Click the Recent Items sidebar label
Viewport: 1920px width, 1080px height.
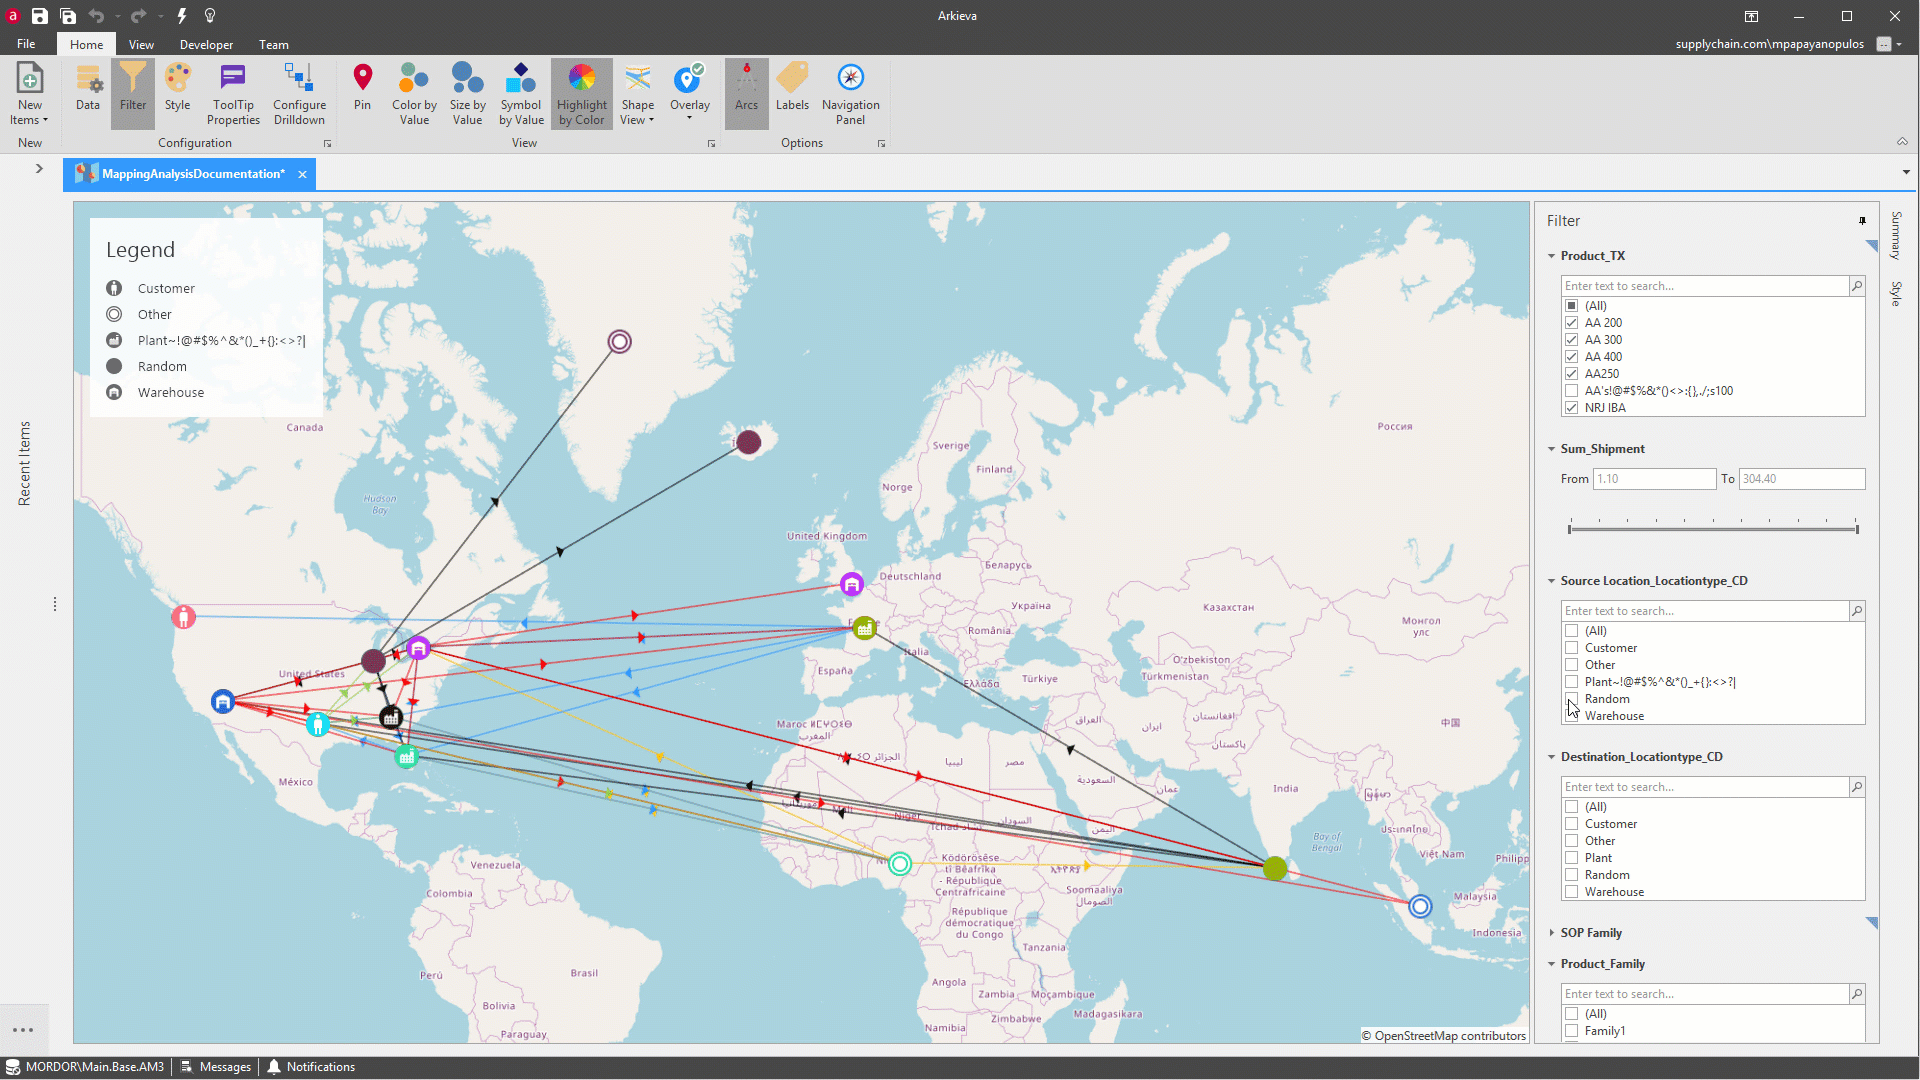25,463
